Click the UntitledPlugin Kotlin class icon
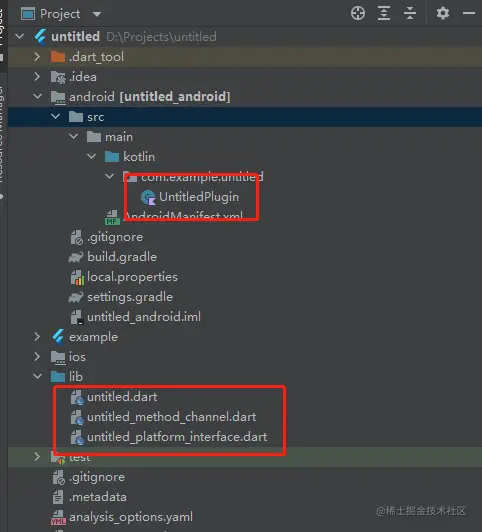 tap(148, 197)
